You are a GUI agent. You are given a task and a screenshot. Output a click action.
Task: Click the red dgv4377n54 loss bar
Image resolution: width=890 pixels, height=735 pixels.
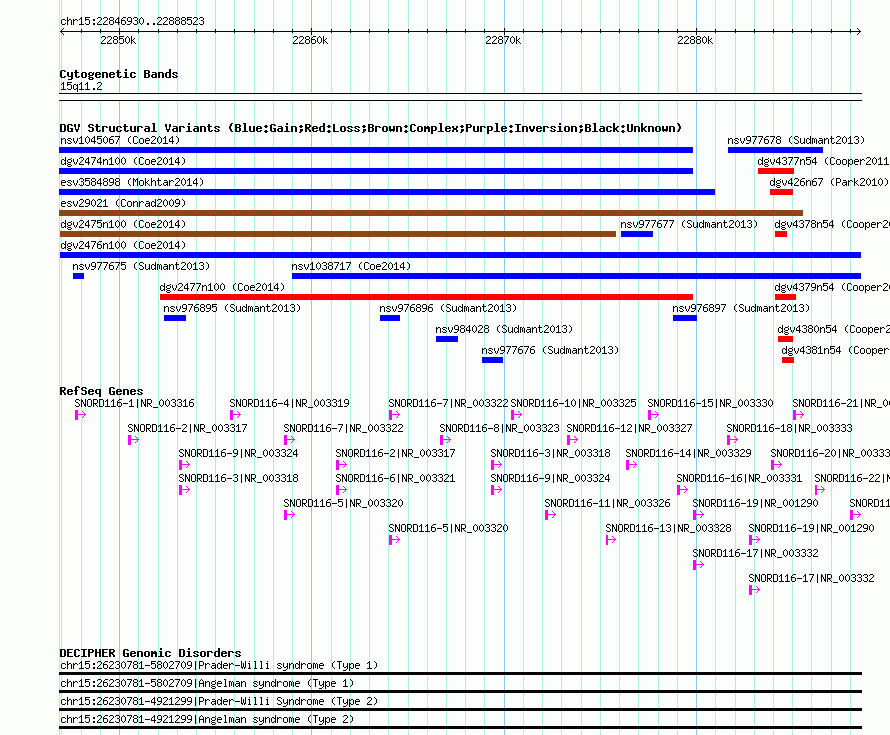point(776,171)
